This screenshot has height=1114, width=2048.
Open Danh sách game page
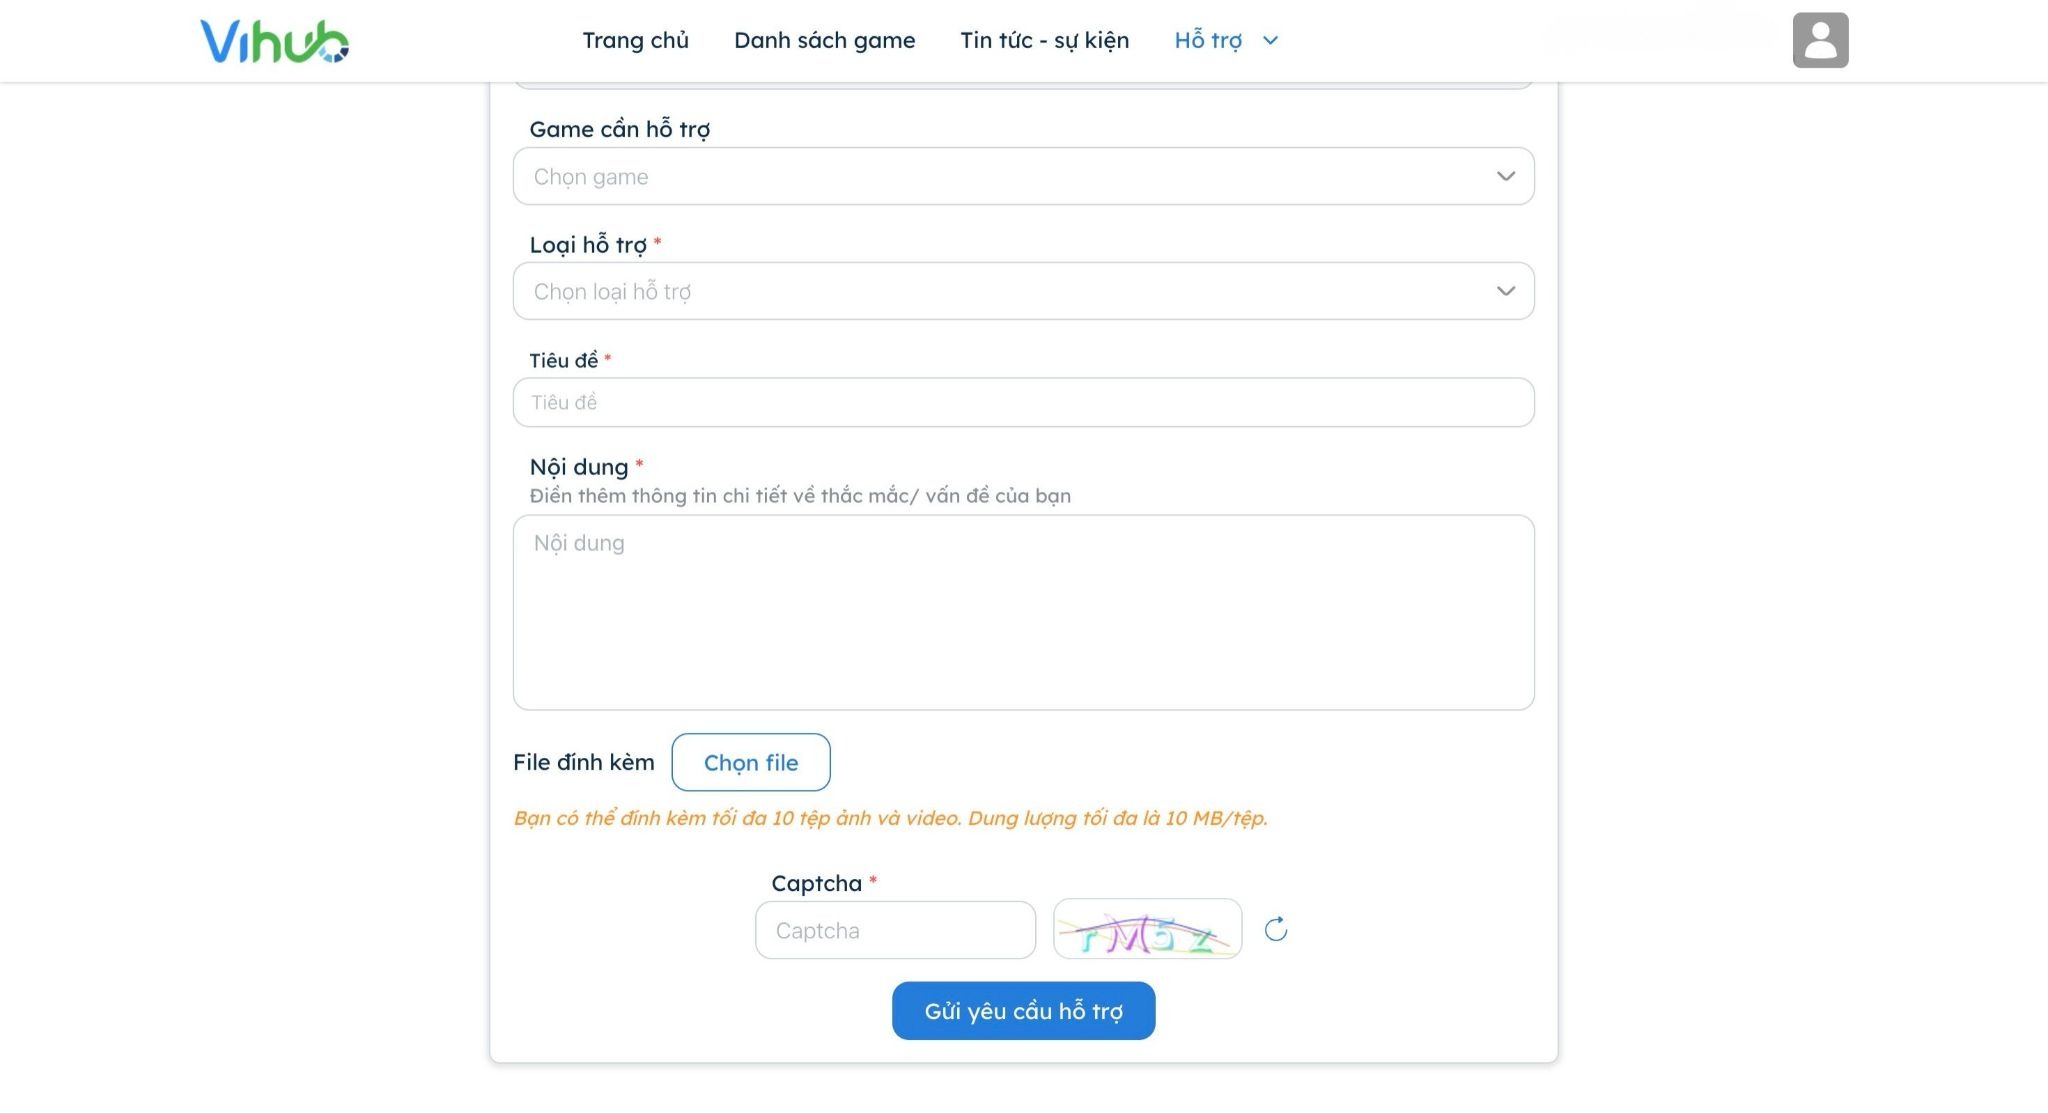pyautogui.click(x=825, y=41)
